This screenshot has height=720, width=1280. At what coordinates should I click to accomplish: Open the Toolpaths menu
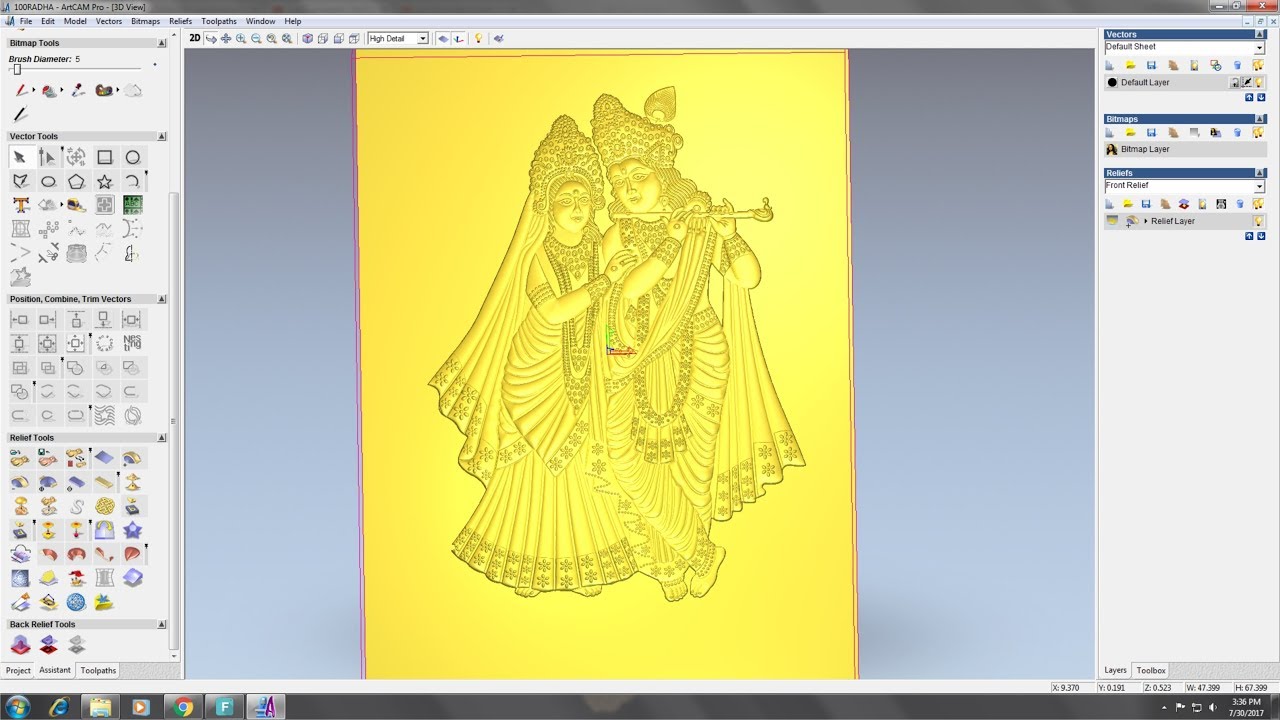[219, 21]
